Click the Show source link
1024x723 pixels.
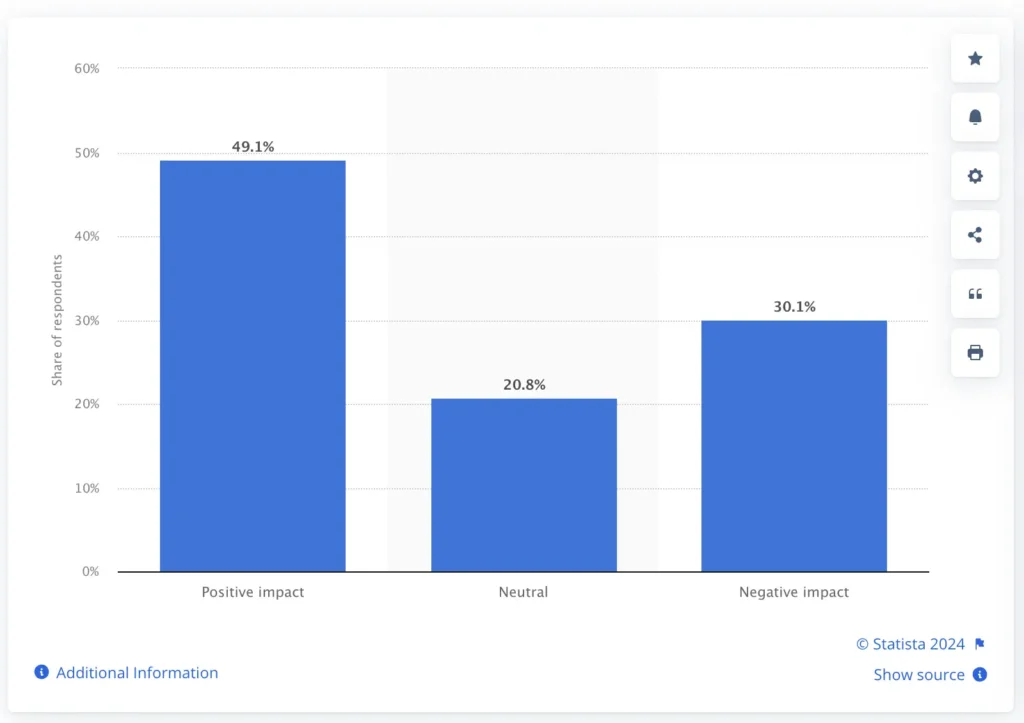919,675
